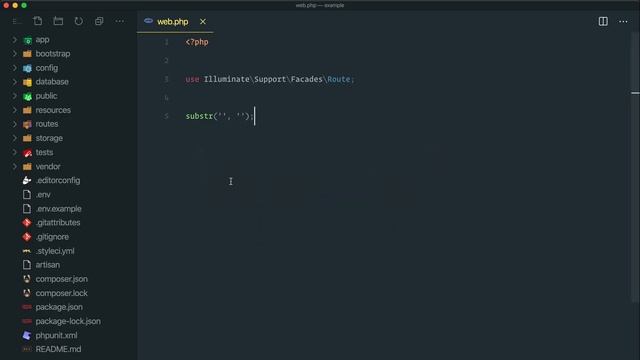Open editor more actions ellipsis menu

click(x=623, y=21)
